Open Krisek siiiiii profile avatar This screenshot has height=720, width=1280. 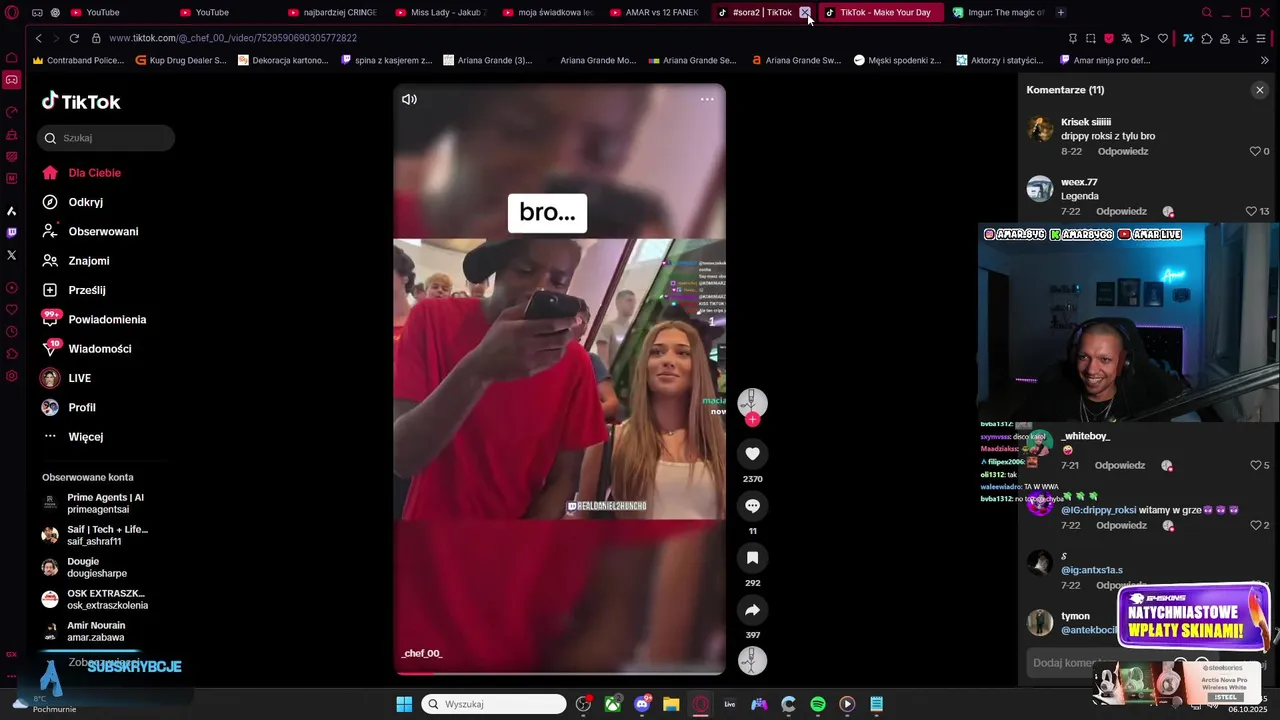coord(1040,129)
